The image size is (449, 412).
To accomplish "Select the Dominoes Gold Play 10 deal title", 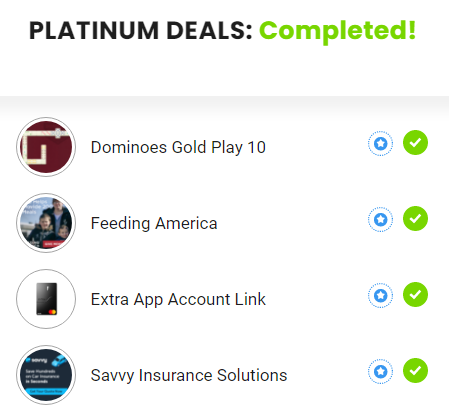I will [178, 147].
